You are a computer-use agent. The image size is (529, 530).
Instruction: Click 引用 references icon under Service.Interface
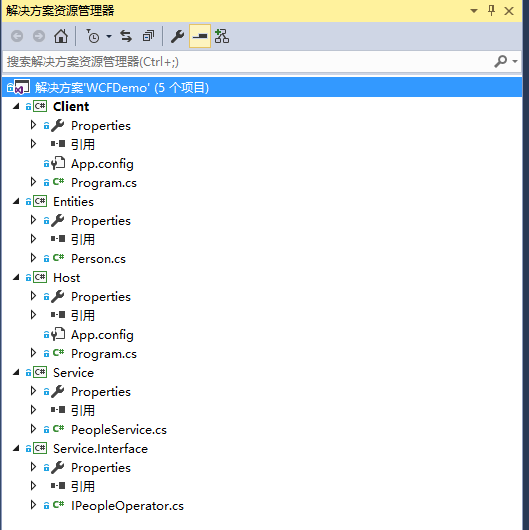(58, 486)
